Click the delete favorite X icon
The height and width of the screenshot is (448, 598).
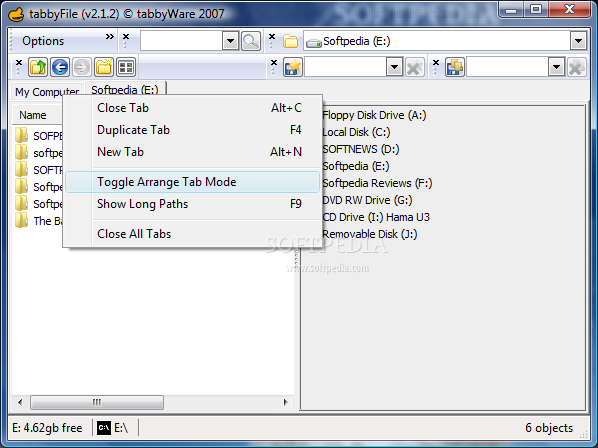point(415,67)
